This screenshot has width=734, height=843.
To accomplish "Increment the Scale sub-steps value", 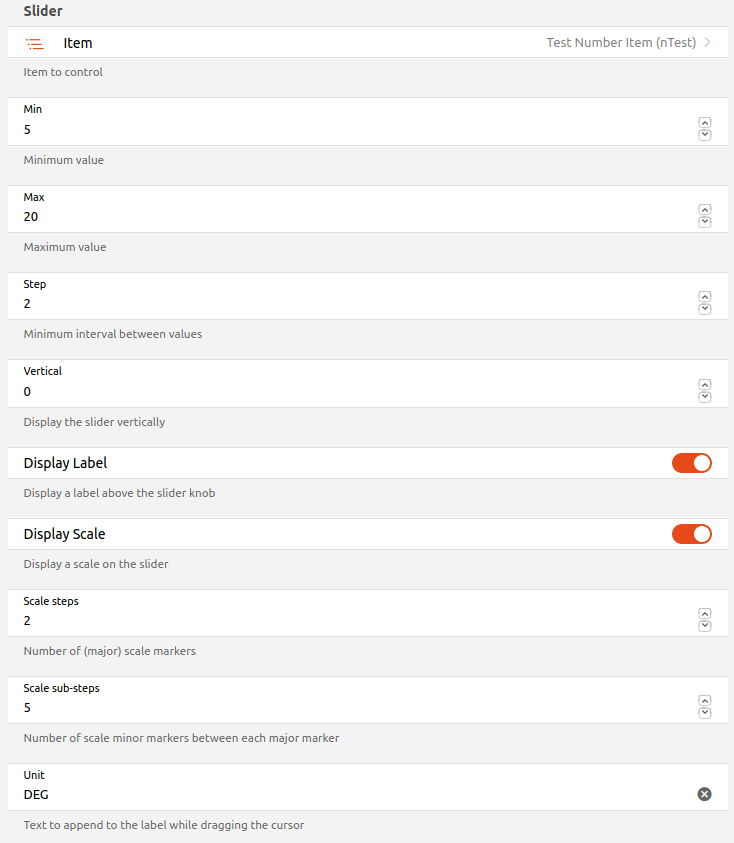I will point(705,701).
